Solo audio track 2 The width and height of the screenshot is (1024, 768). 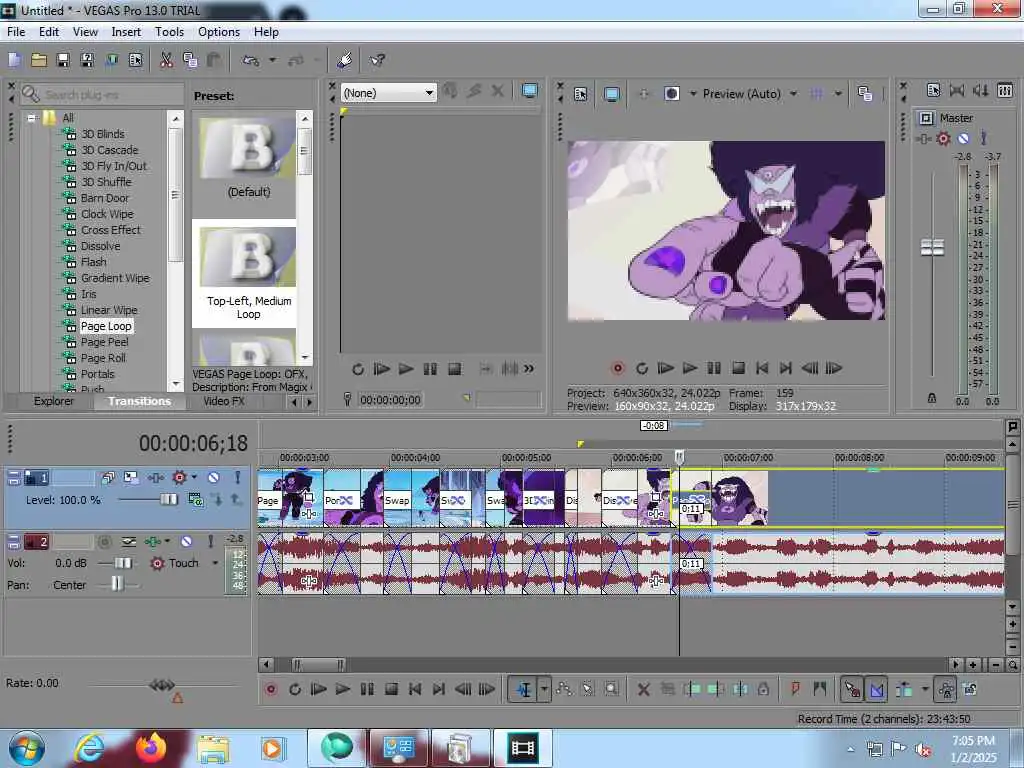pyautogui.click(x=210, y=541)
